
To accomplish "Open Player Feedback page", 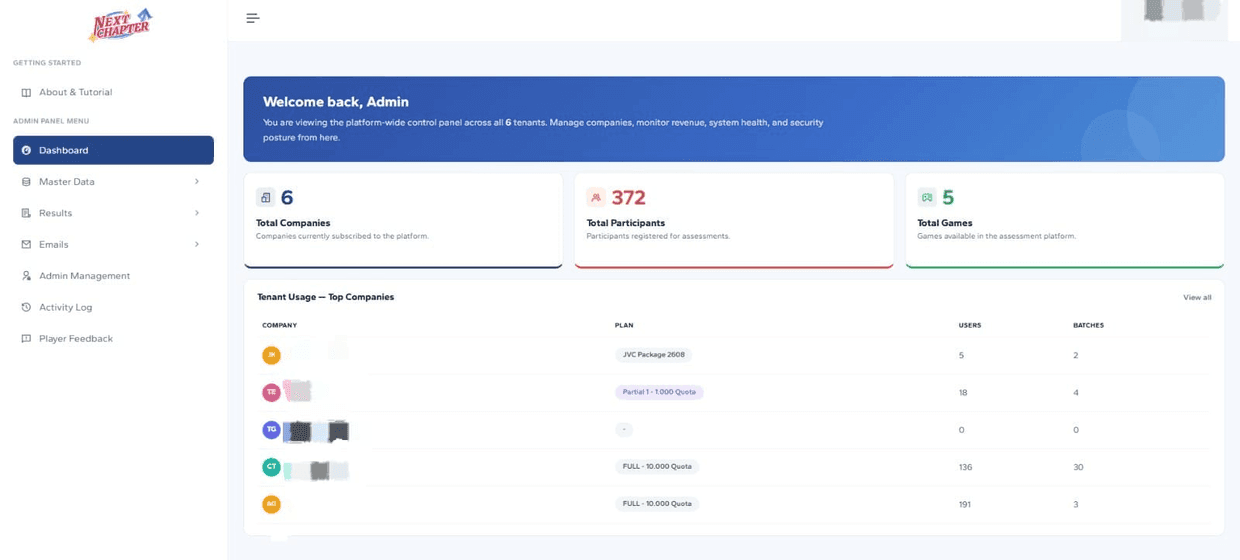I will point(113,339).
